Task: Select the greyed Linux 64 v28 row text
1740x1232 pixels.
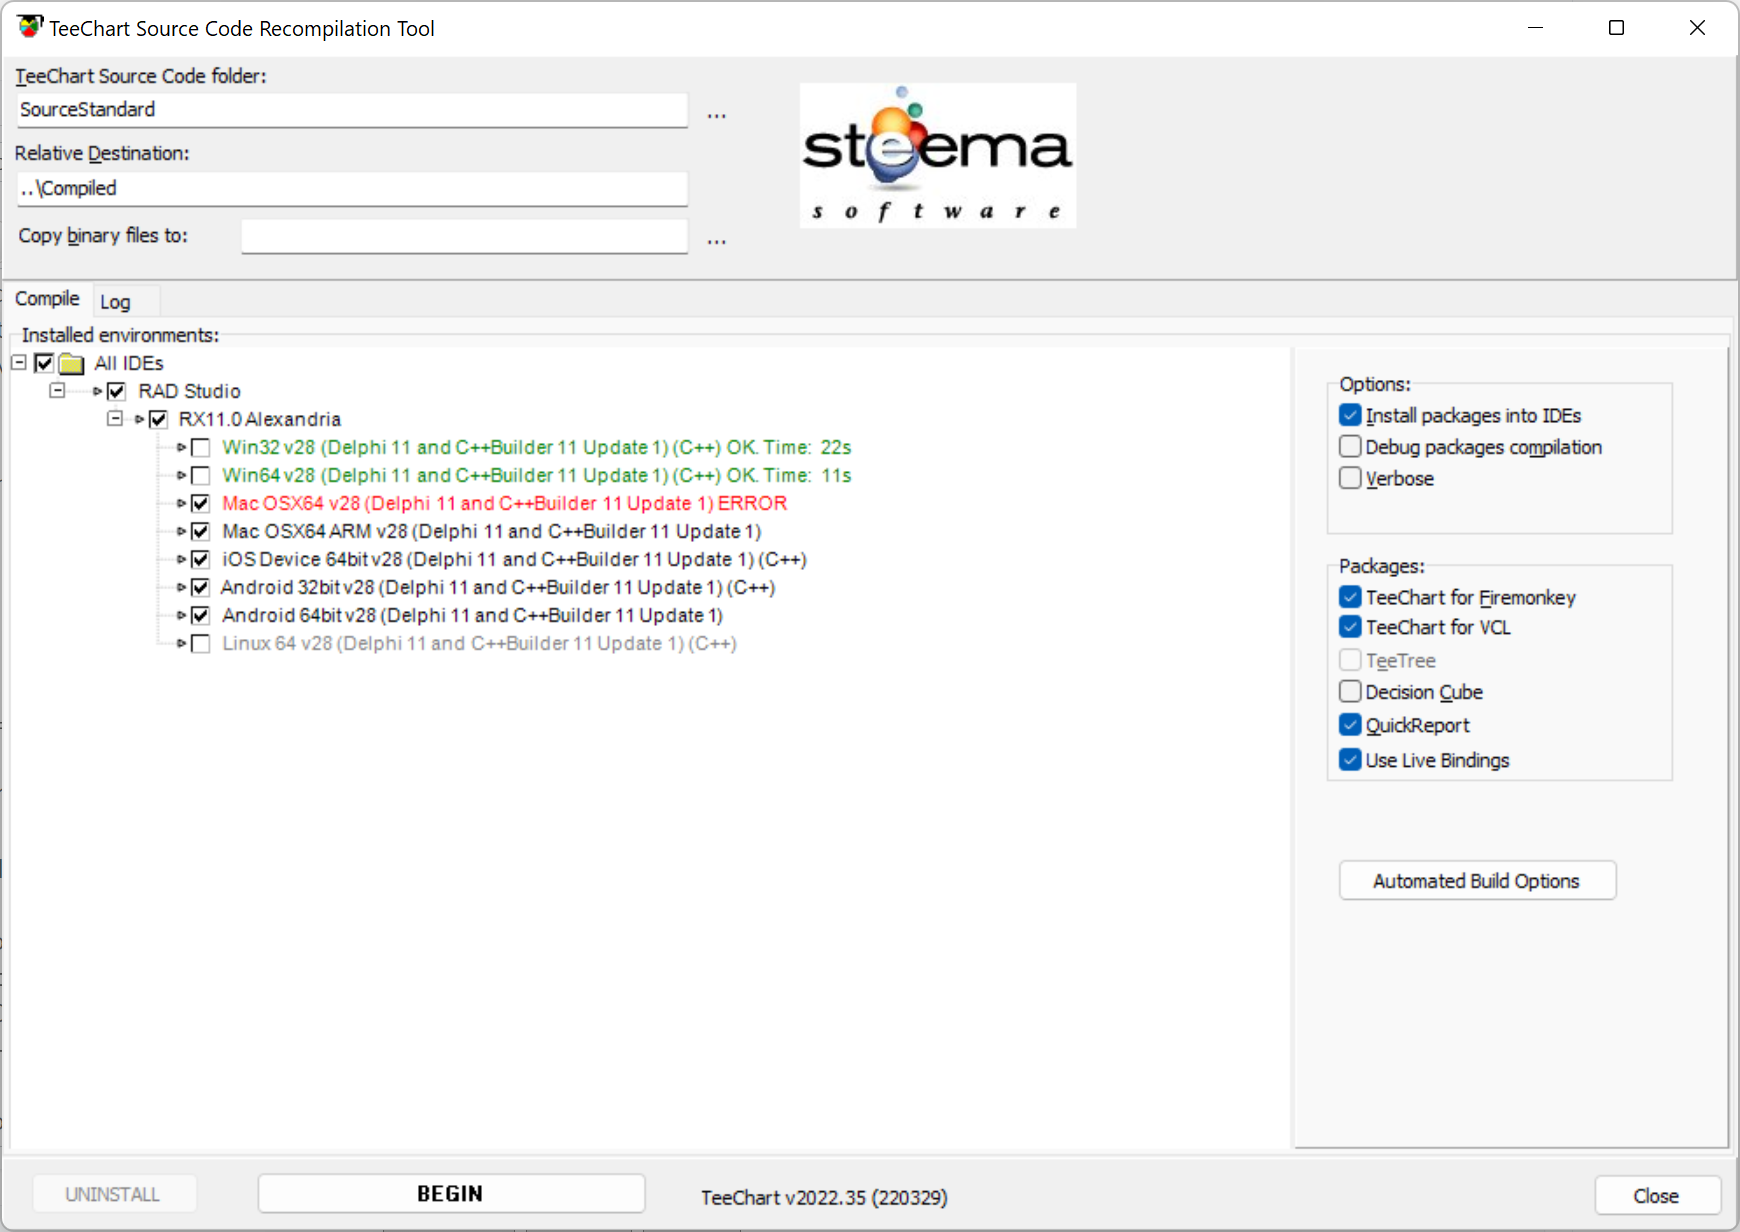Action: (479, 643)
